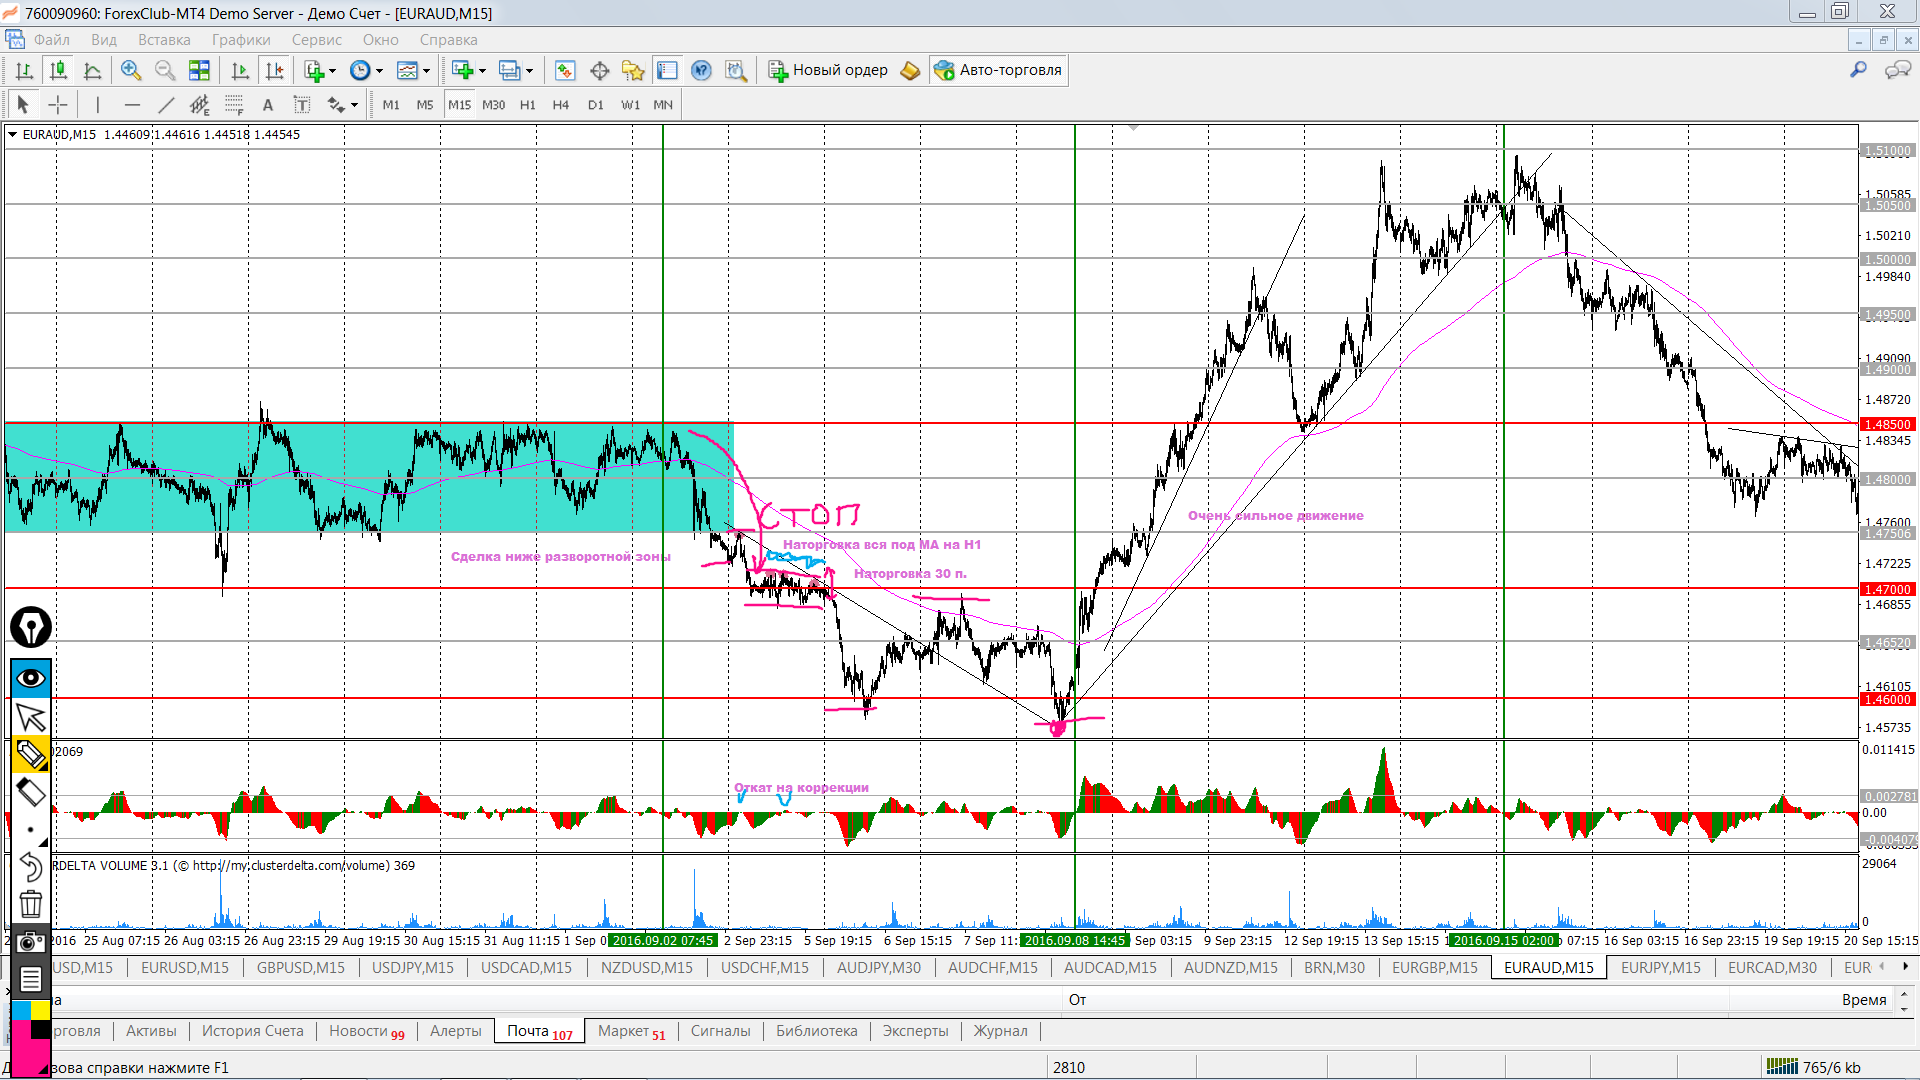Screen dimensions: 1920x1080
Task: Click the Новый ордер button
Action: (x=828, y=70)
